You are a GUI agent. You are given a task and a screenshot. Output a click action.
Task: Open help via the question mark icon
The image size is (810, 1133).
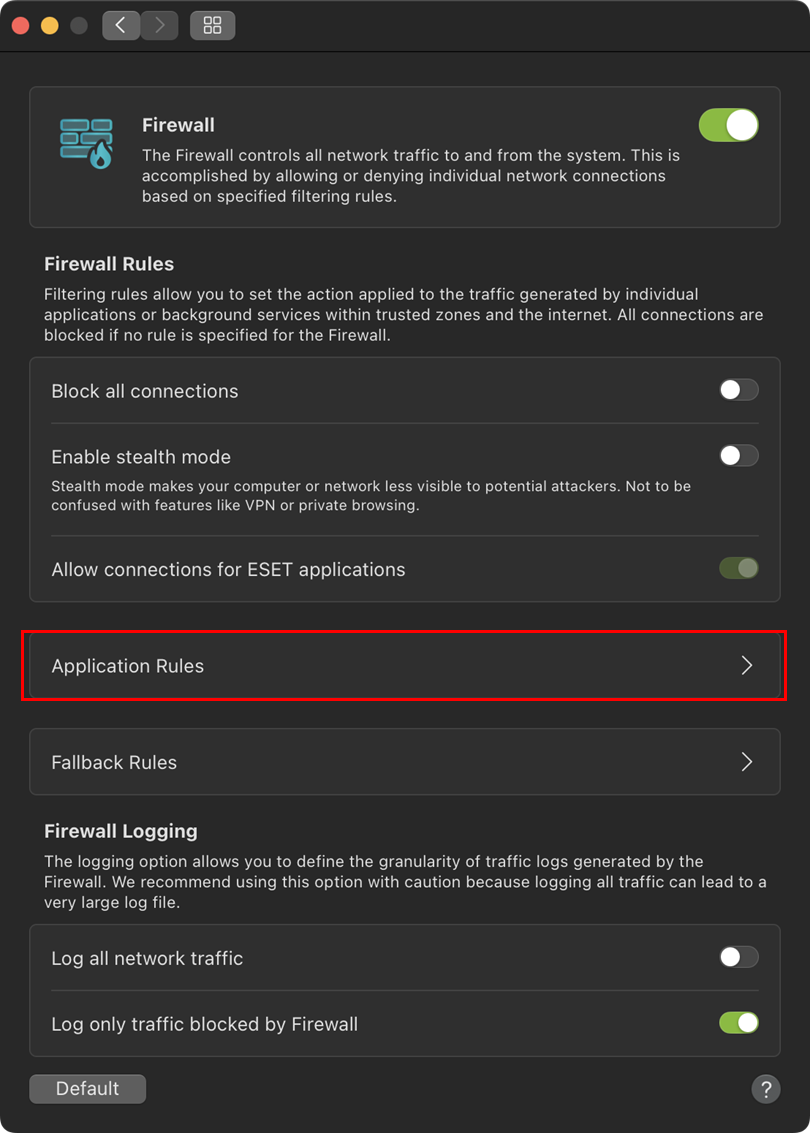click(x=765, y=1089)
